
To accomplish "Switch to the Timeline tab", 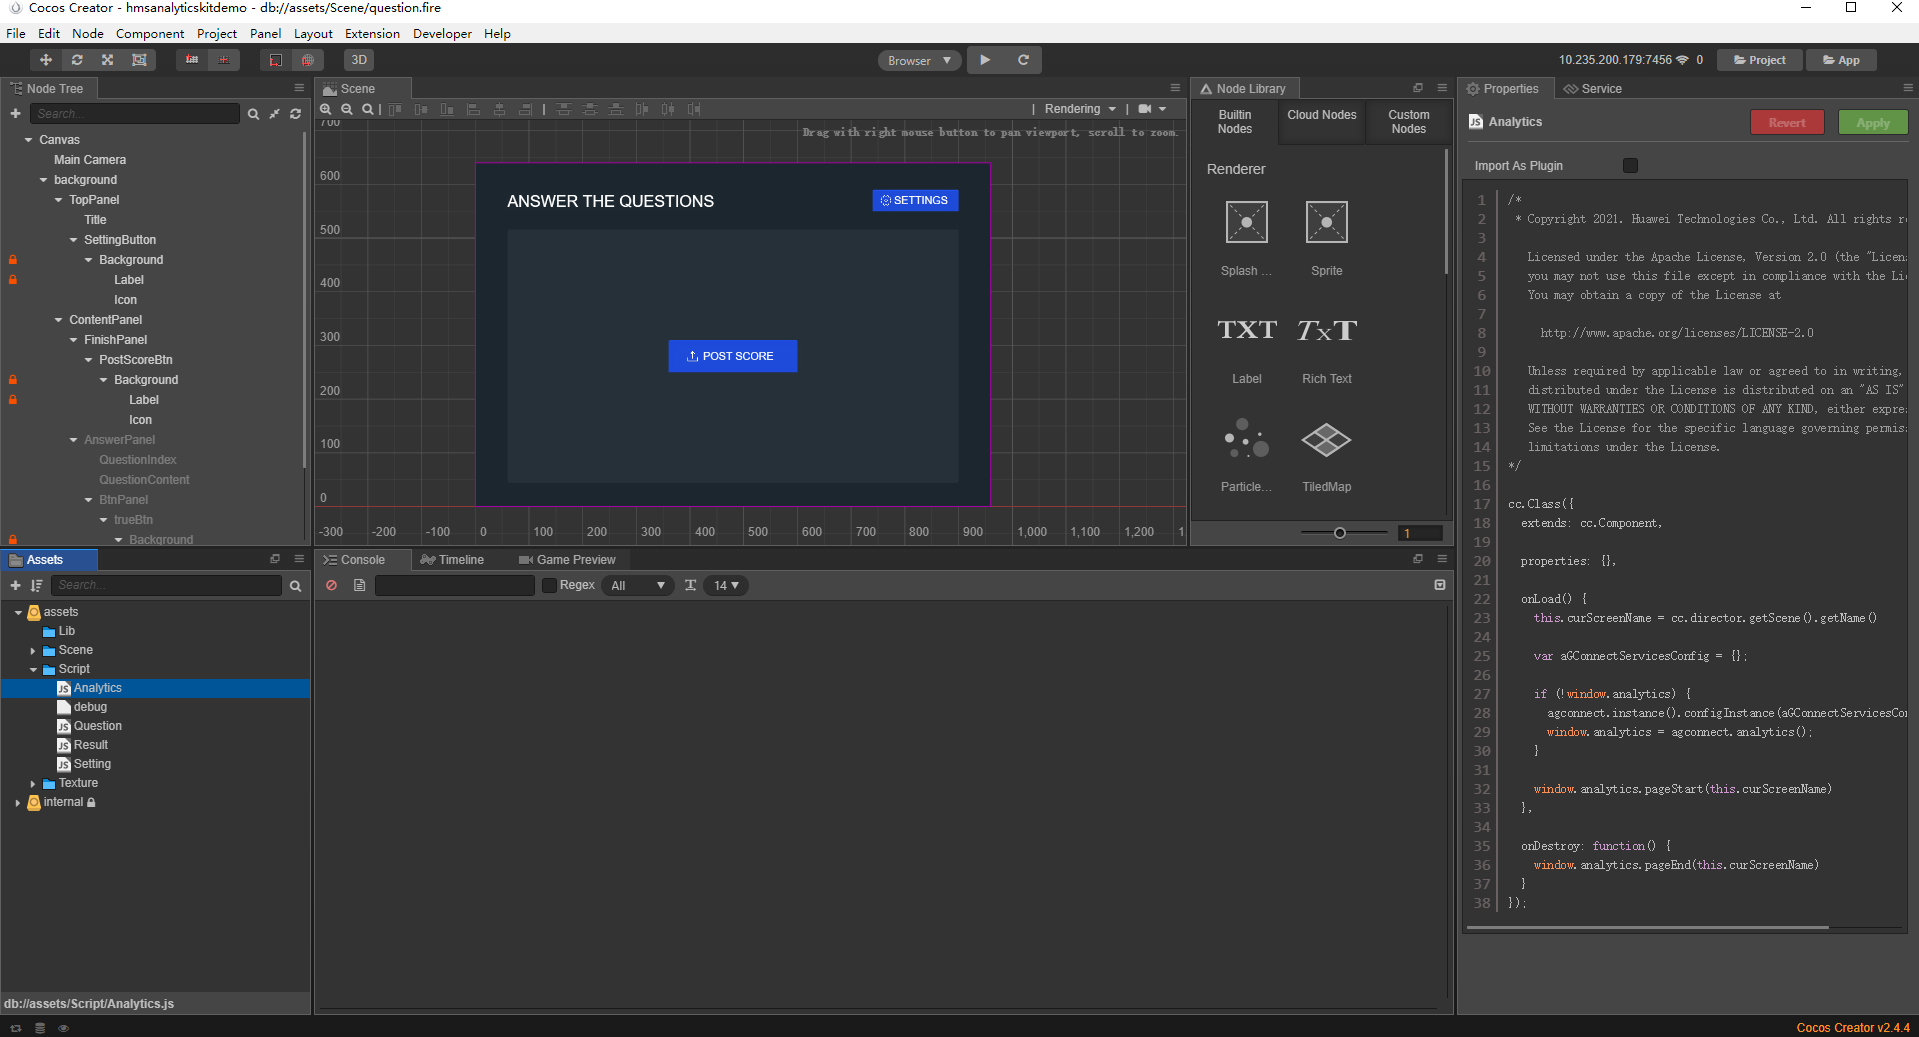I will click(x=453, y=560).
